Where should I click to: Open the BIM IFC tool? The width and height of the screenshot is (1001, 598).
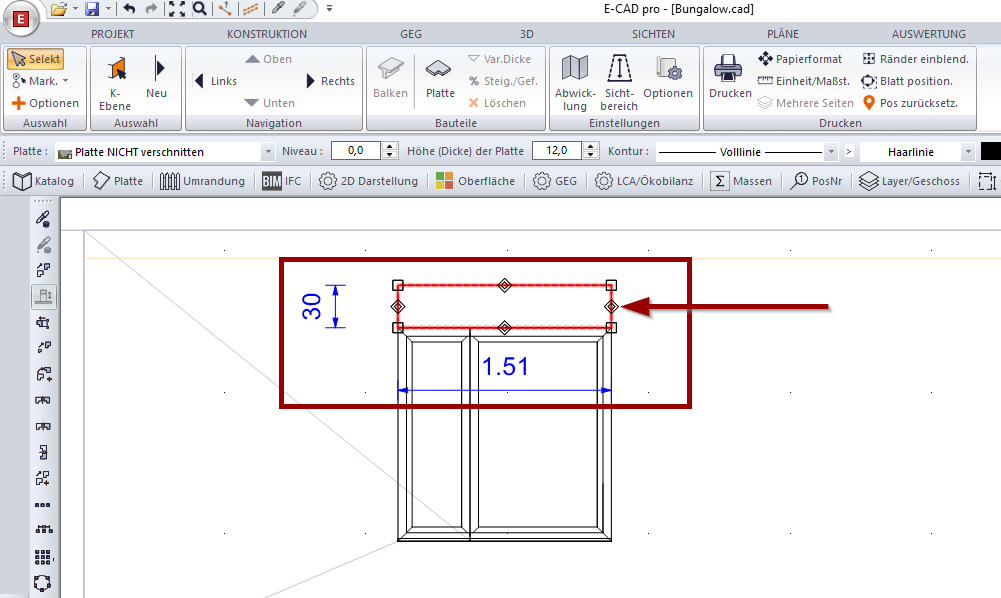[281, 181]
